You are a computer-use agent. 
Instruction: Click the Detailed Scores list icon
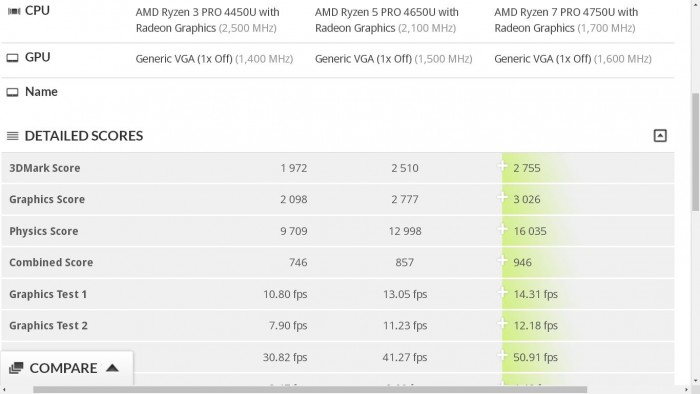click(12, 136)
